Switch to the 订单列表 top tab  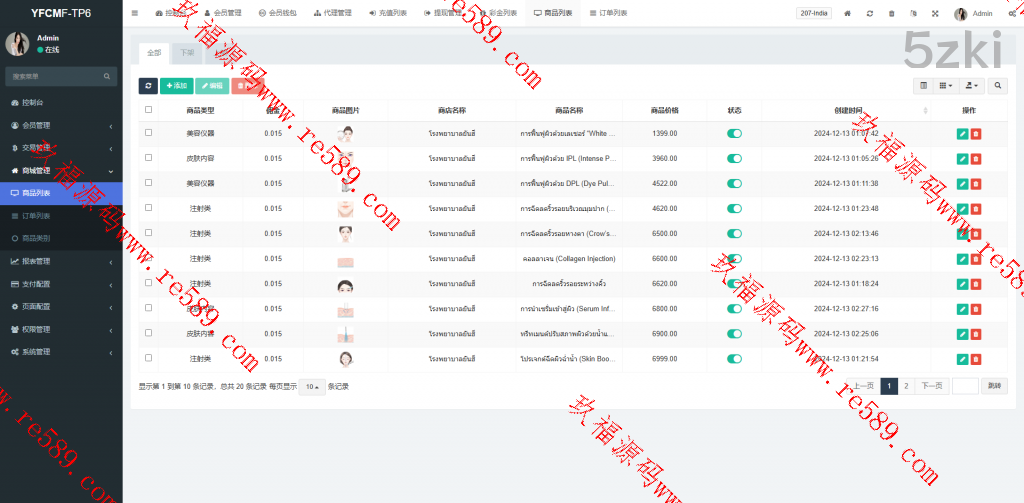pos(608,14)
